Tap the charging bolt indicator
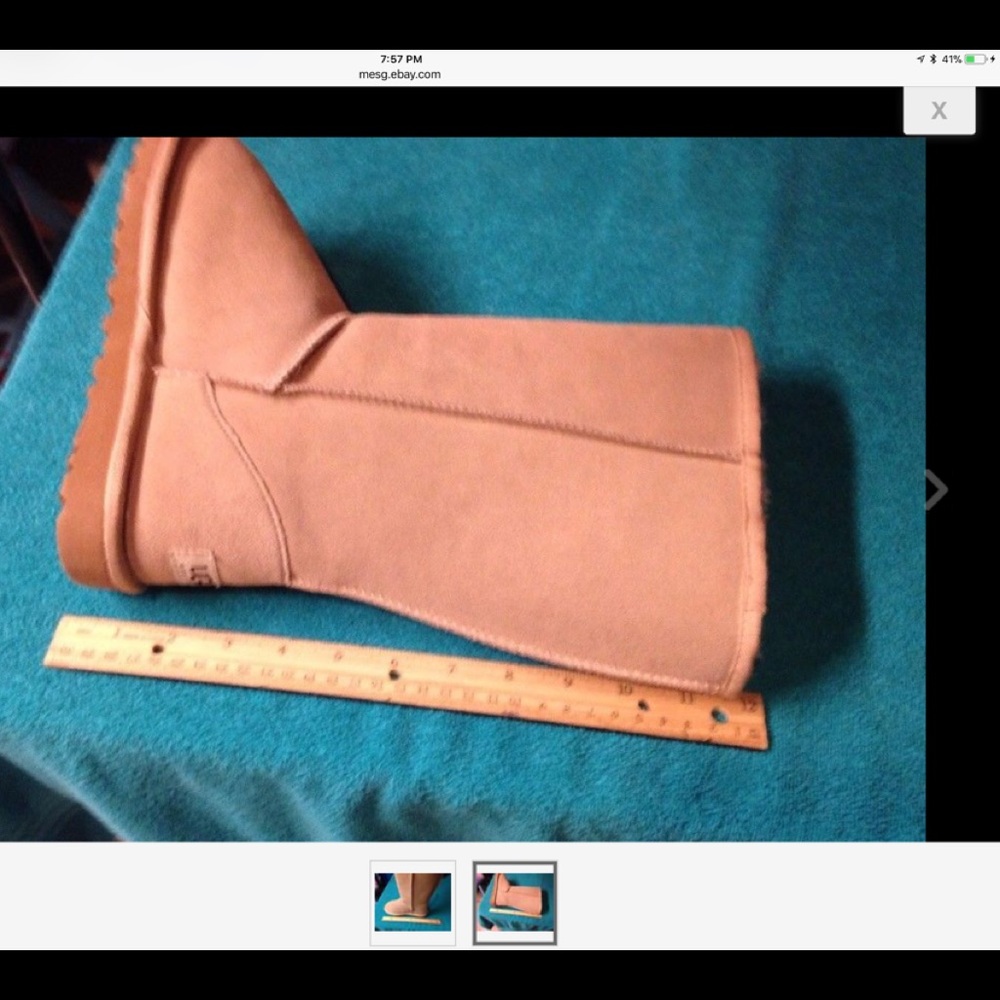Screen dimensions: 1000x1000 click(x=993, y=59)
